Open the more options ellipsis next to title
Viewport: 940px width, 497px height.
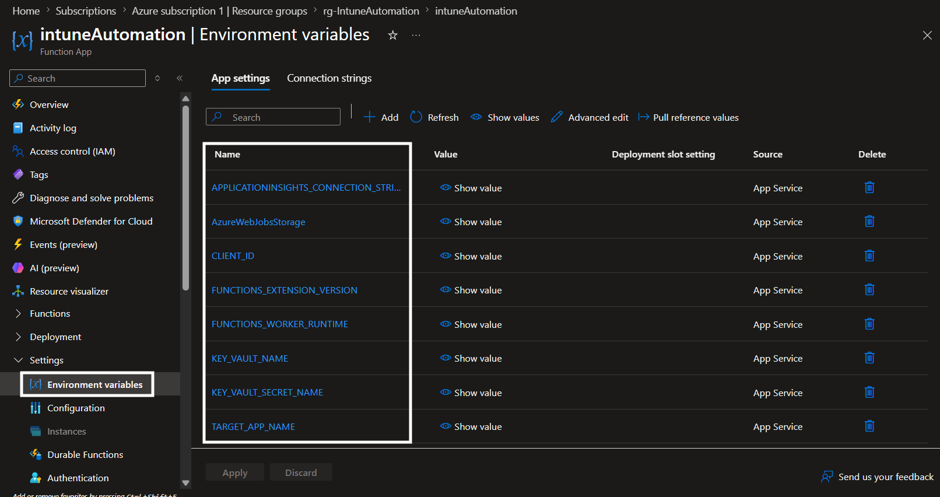pos(416,35)
